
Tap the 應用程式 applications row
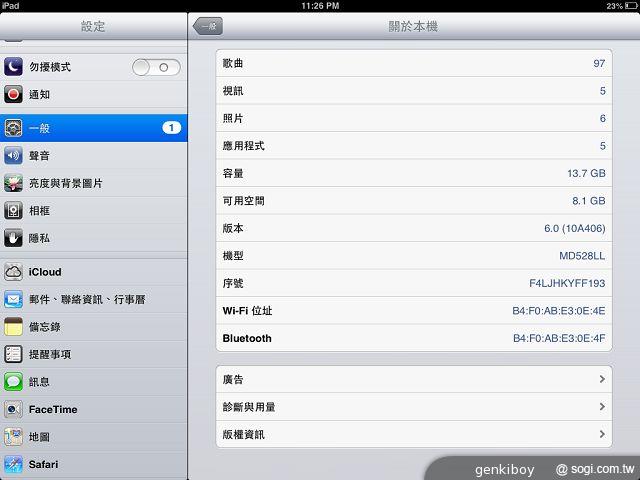414,146
